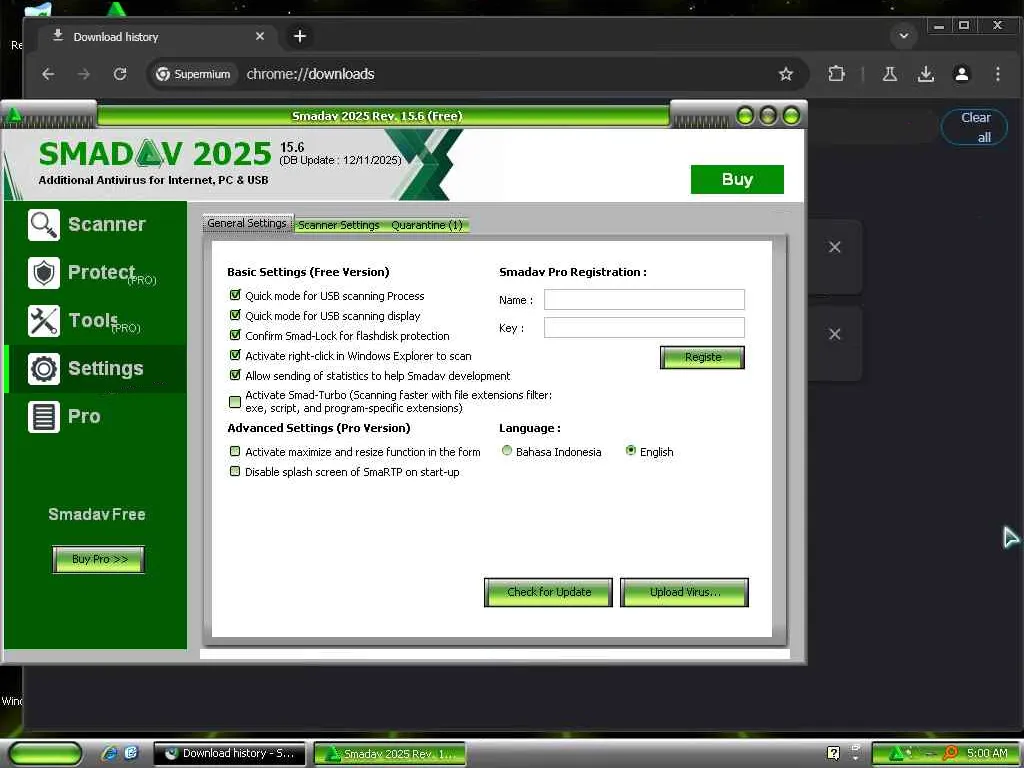Switch to Scanner Settings tab
This screenshot has height=768, width=1024.
[339, 225]
